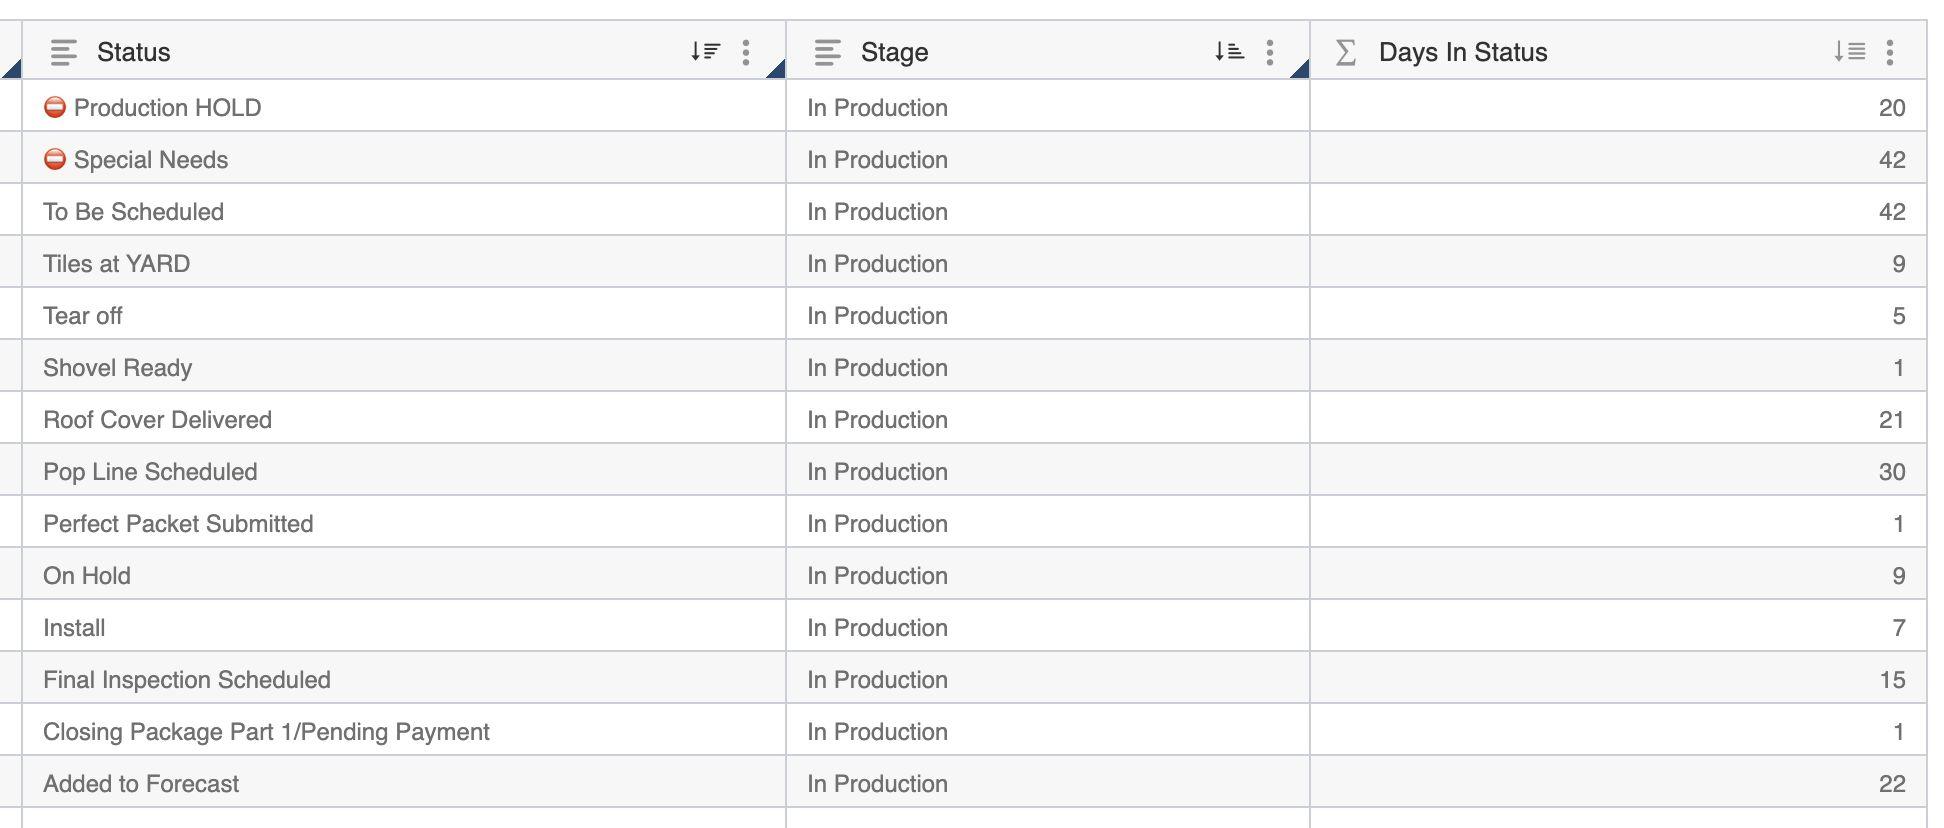Click the Status column header label
This screenshot has height=828, width=1944.
(x=133, y=52)
